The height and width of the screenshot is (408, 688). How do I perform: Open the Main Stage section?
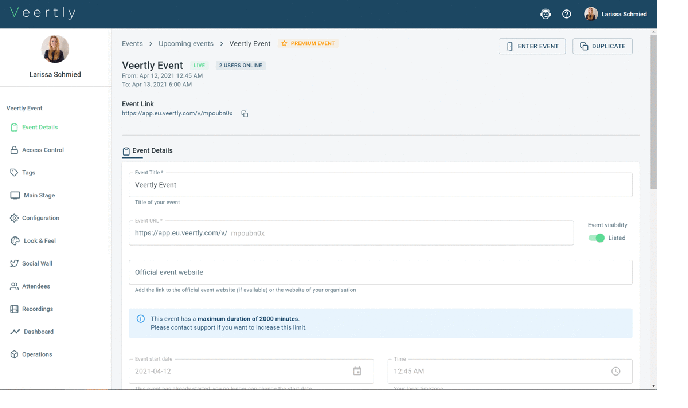pyautogui.click(x=33, y=195)
